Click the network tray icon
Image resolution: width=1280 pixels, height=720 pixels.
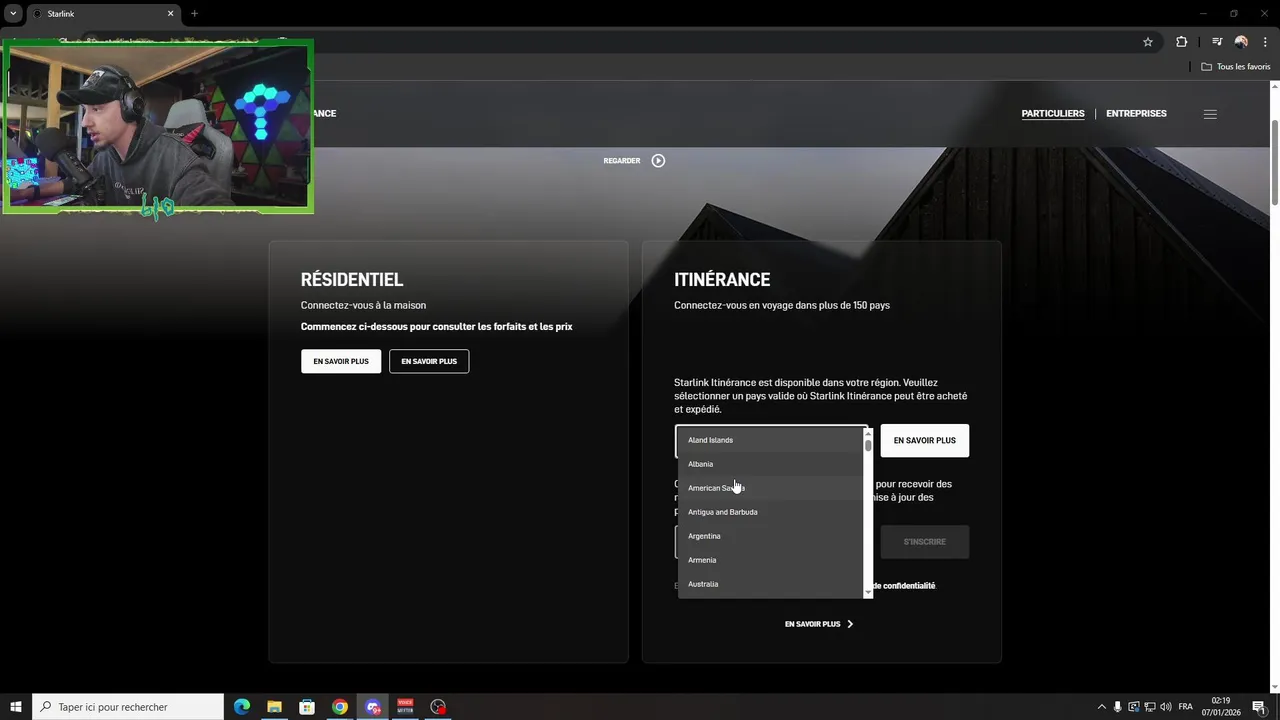(1150, 707)
